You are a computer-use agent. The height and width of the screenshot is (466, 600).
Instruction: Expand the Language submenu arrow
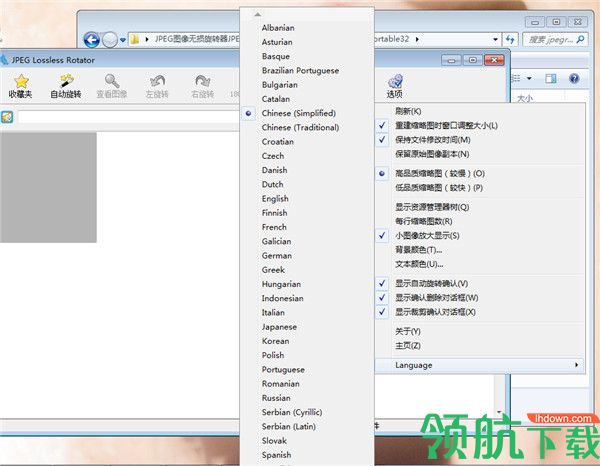[576, 365]
